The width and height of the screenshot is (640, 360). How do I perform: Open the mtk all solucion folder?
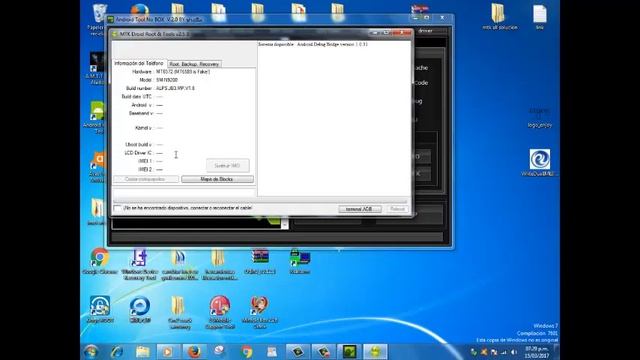click(x=500, y=17)
